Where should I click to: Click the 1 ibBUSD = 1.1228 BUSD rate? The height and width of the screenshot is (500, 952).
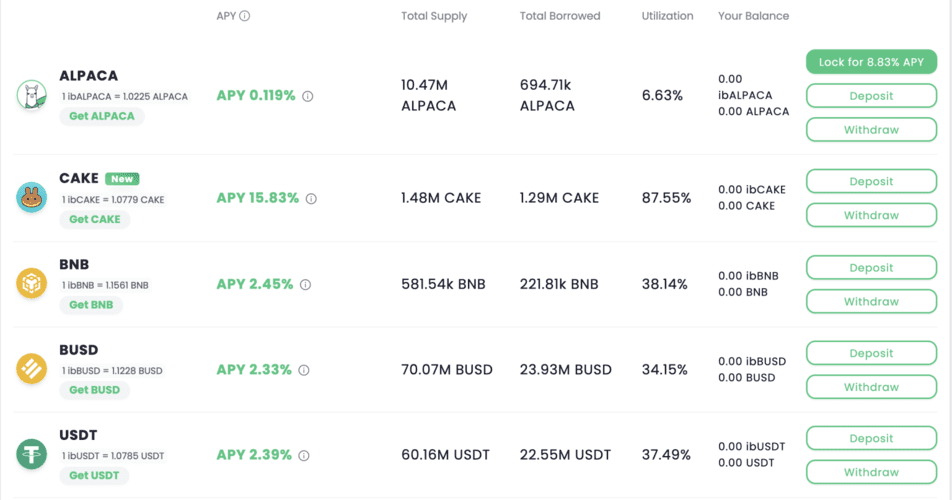click(x=112, y=371)
